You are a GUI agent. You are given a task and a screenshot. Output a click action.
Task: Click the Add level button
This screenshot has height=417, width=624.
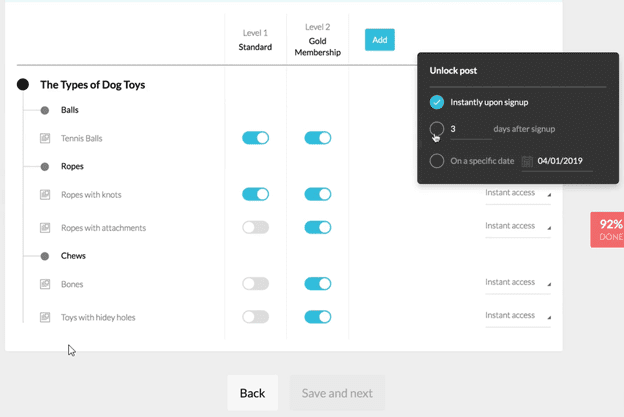coord(380,40)
